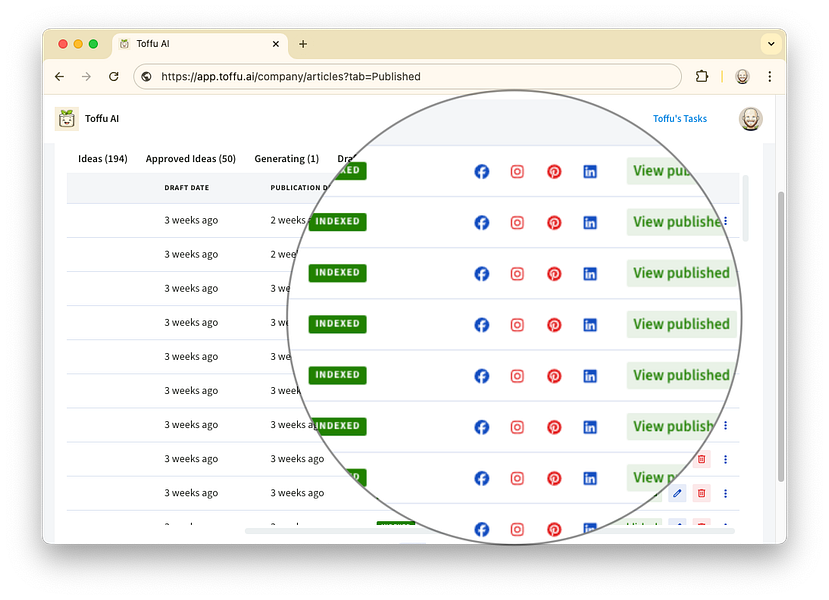Image resolution: width=829 pixels, height=600 pixels.
Task: Switch to the Approved Ideas (50) tab
Action: coord(190,159)
